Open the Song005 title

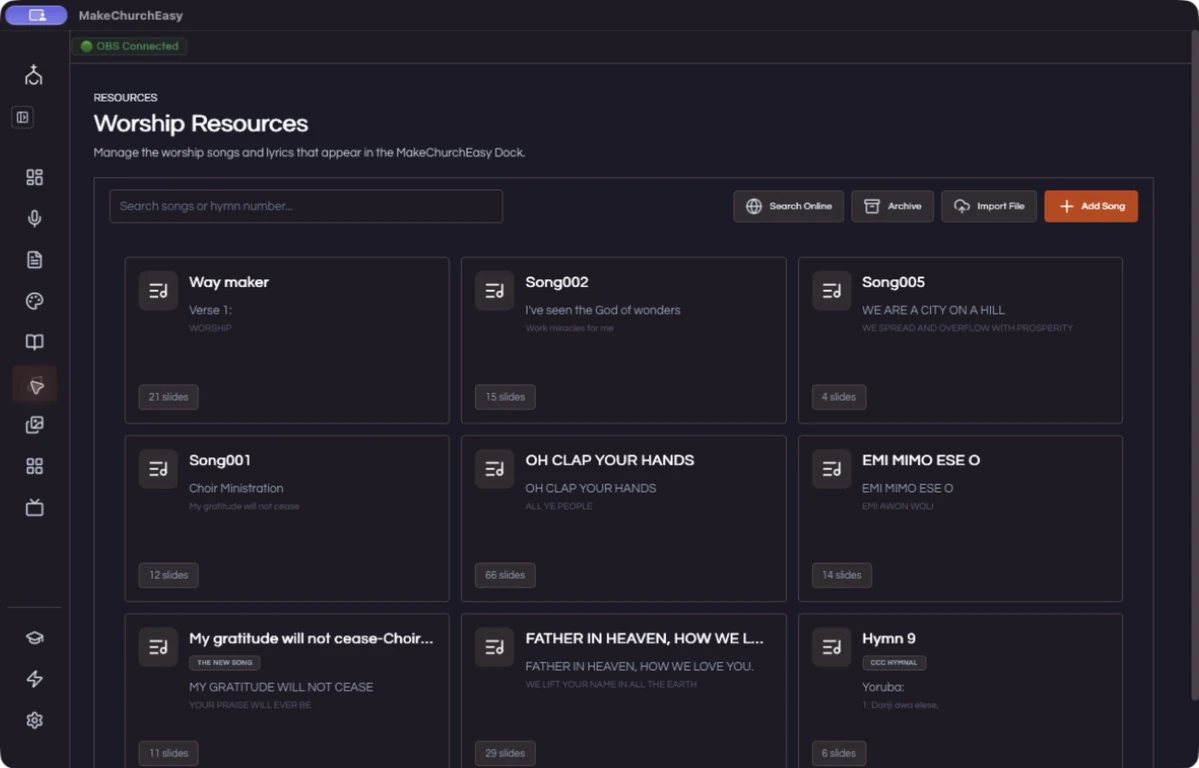(893, 282)
